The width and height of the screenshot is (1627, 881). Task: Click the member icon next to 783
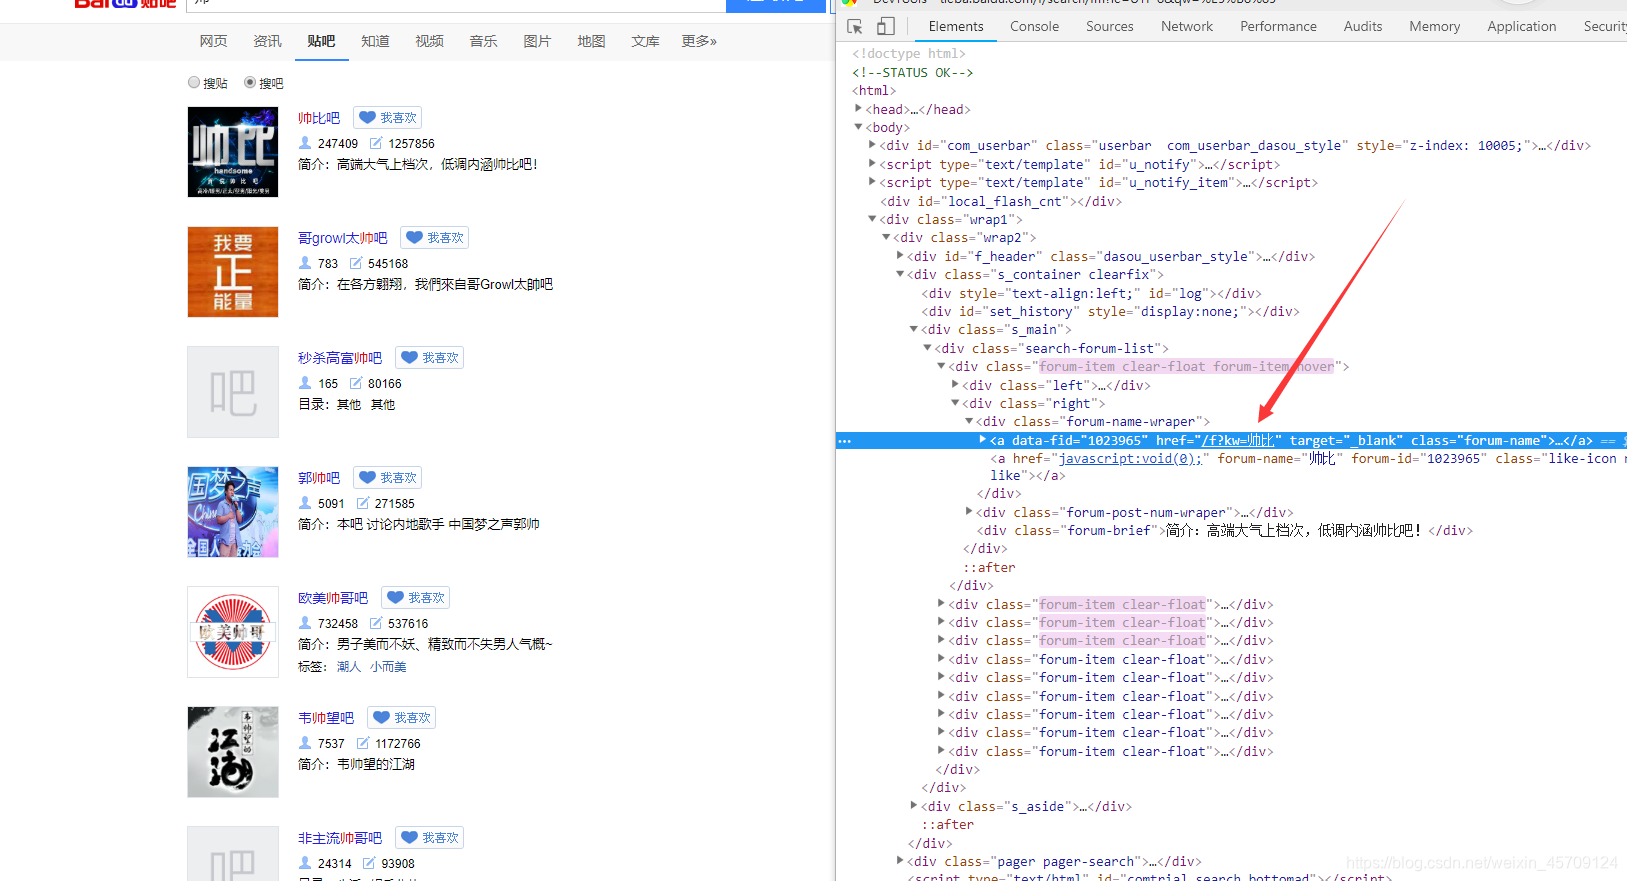(305, 263)
